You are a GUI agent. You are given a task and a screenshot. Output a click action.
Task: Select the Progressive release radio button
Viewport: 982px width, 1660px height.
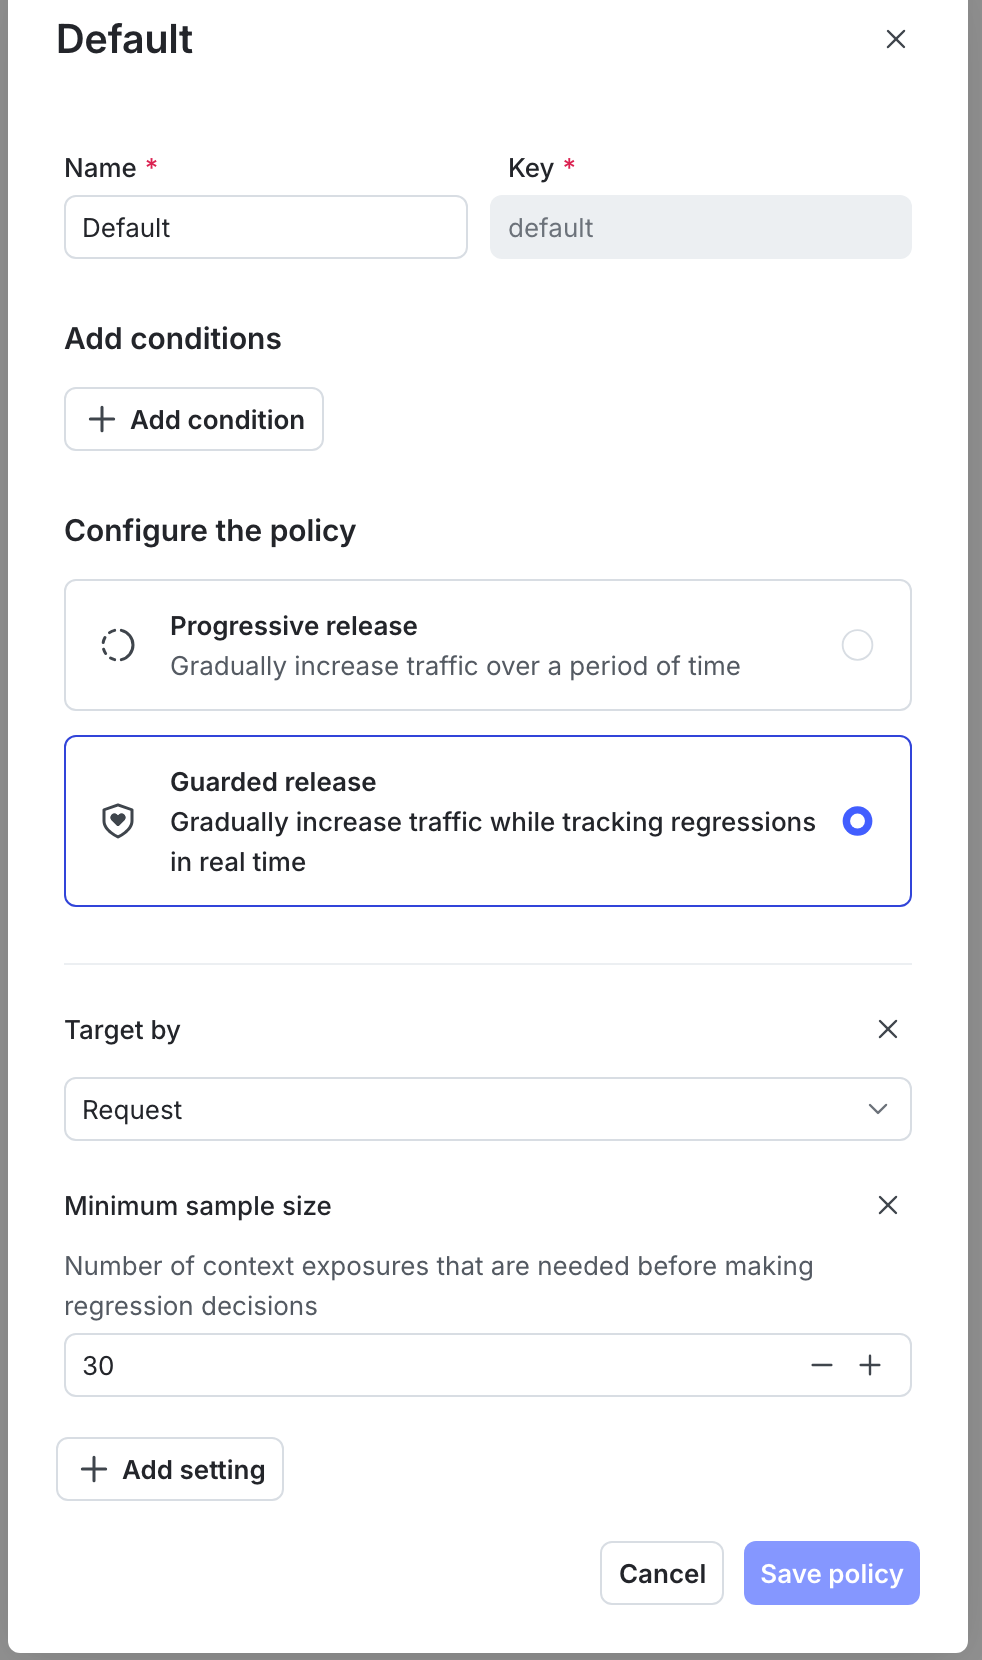point(857,645)
